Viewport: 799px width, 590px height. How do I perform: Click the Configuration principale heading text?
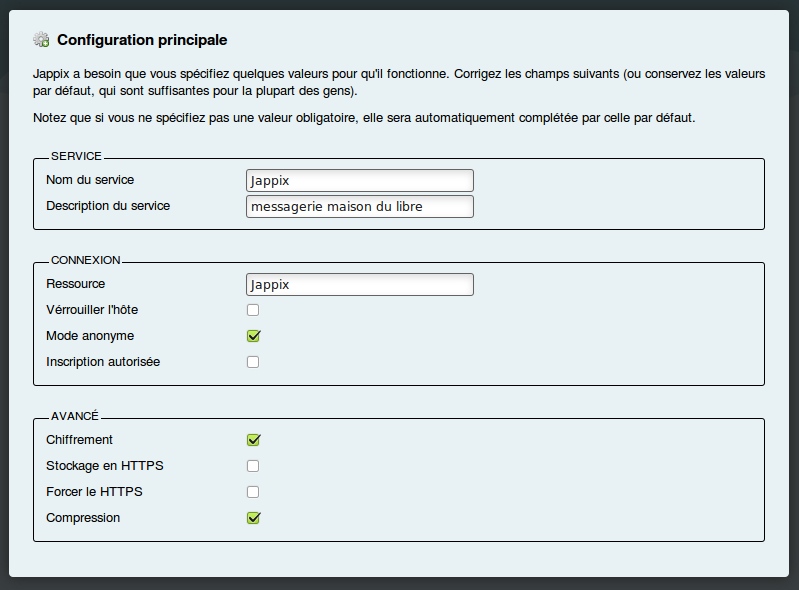click(142, 40)
